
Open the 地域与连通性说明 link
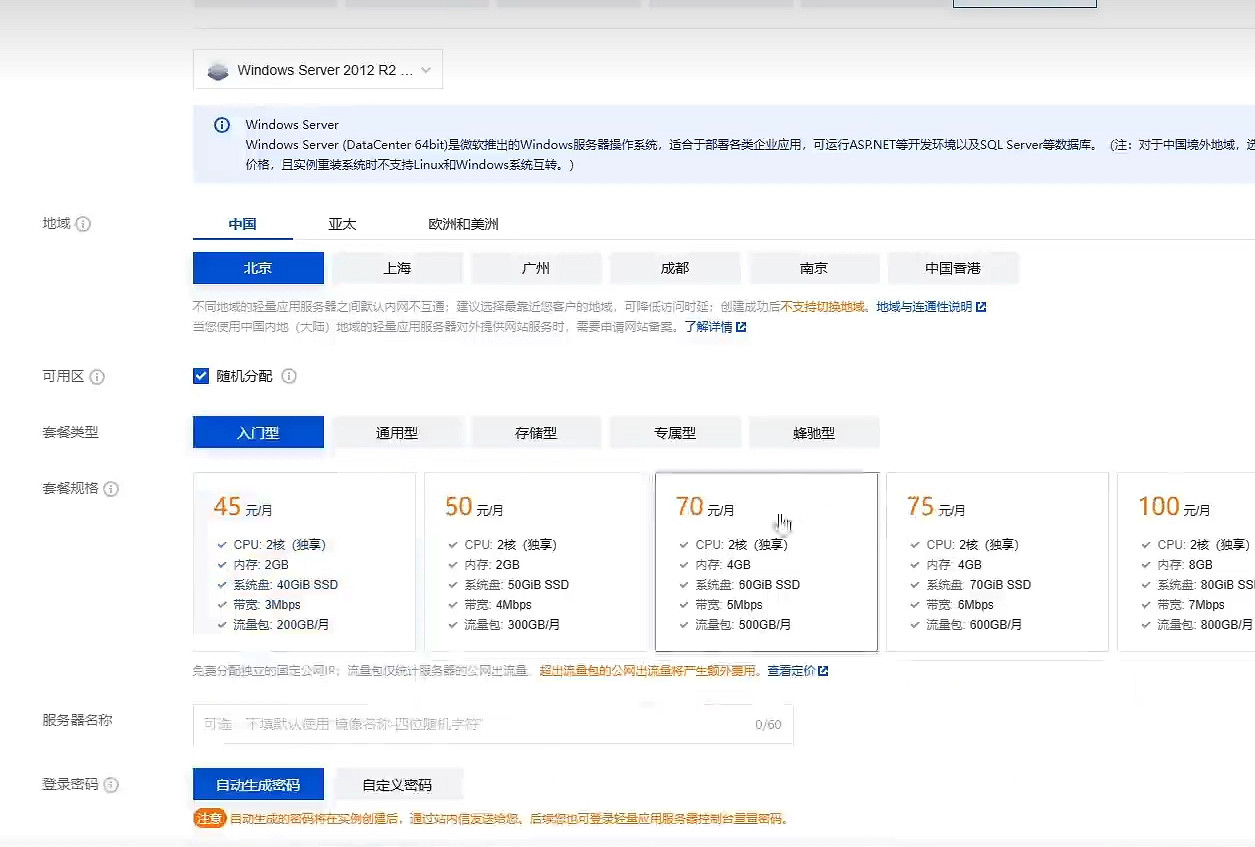point(924,307)
